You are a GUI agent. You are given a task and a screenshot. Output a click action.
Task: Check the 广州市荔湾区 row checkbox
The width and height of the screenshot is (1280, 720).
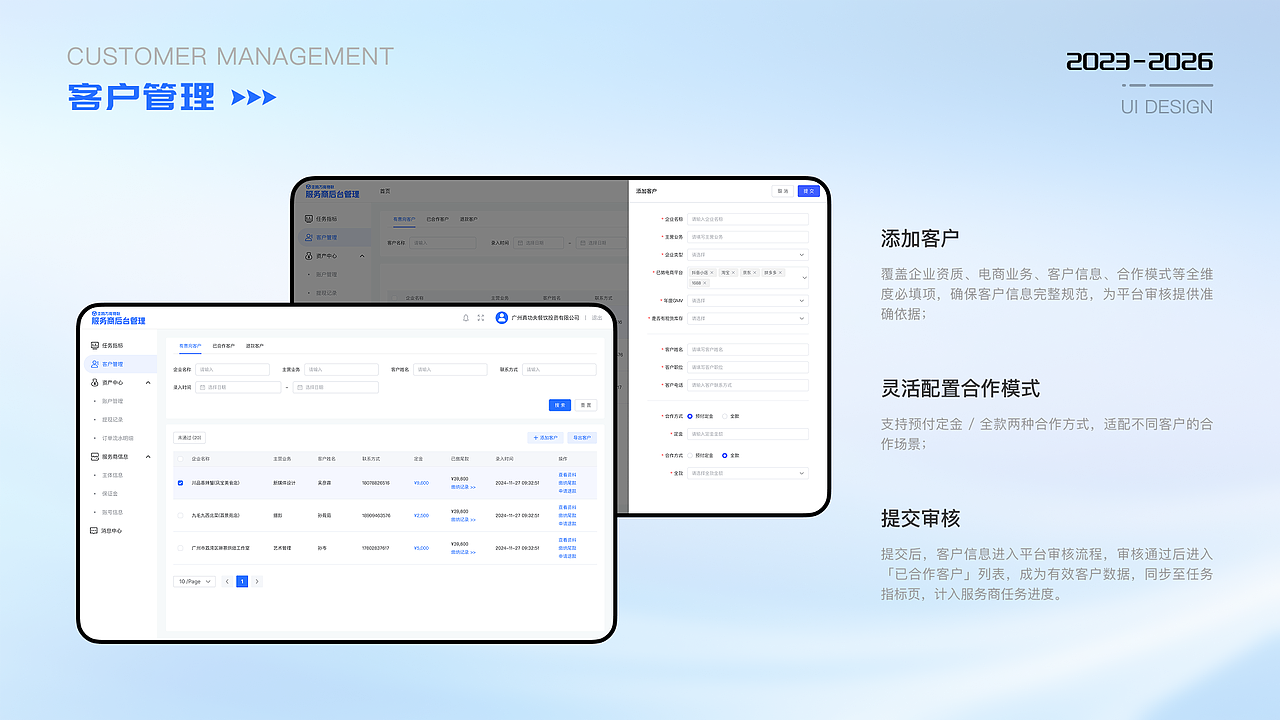pyautogui.click(x=180, y=548)
